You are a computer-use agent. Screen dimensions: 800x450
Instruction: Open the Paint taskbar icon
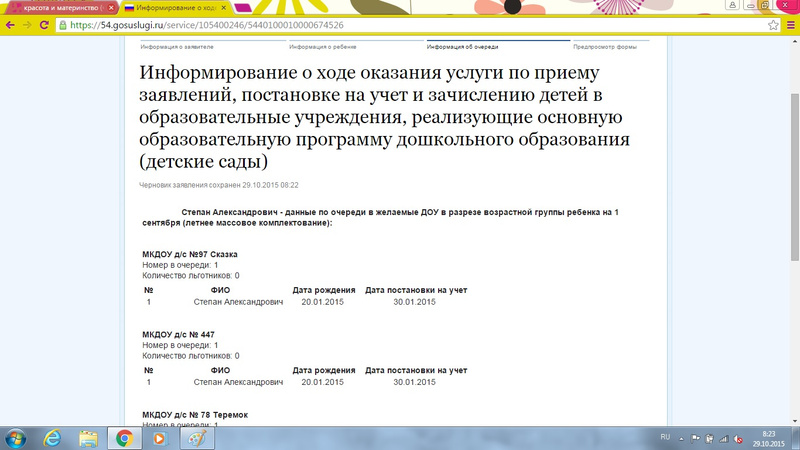click(x=197, y=439)
